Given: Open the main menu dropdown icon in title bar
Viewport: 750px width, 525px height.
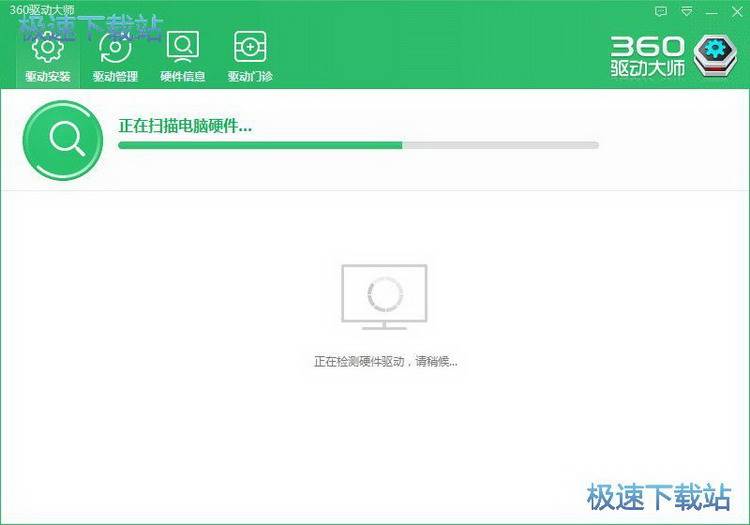Looking at the screenshot, I should [x=687, y=12].
